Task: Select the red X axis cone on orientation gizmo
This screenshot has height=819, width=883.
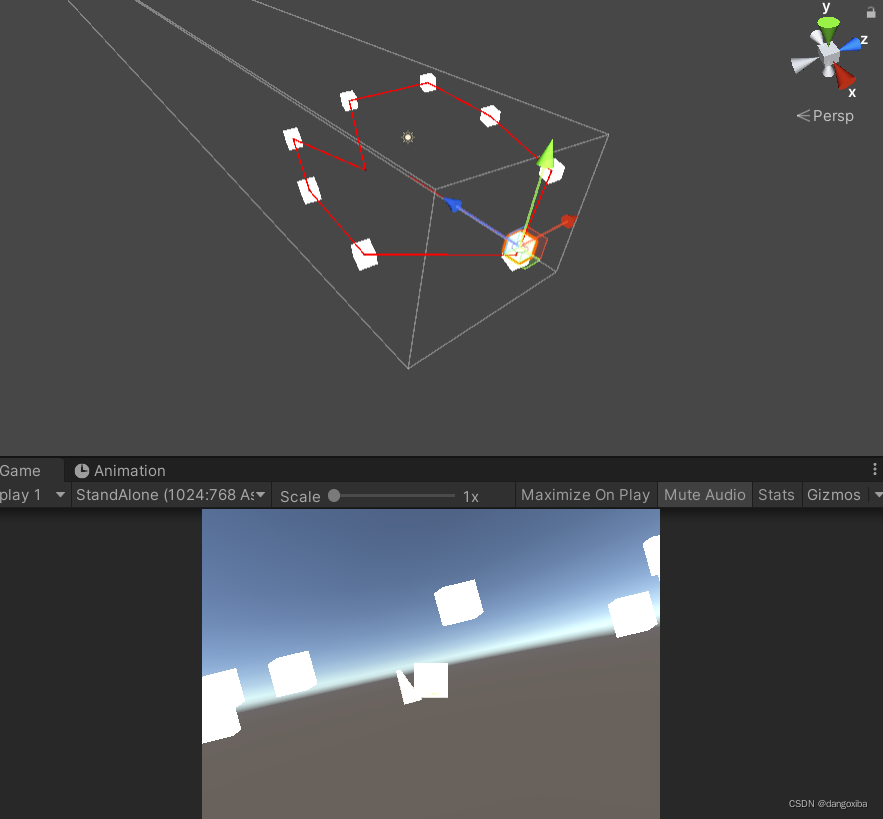Action: [x=845, y=77]
